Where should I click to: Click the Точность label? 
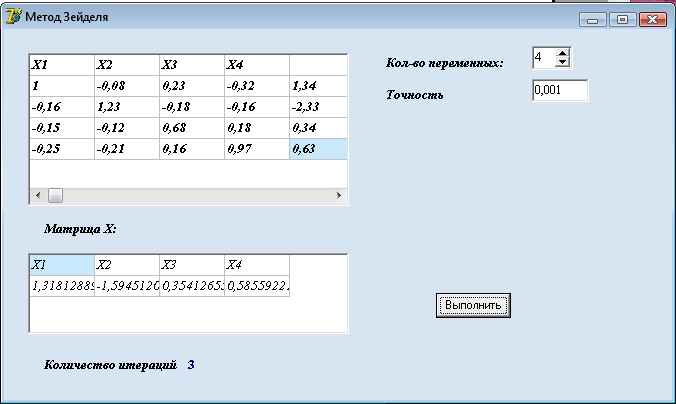[x=414, y=95]
